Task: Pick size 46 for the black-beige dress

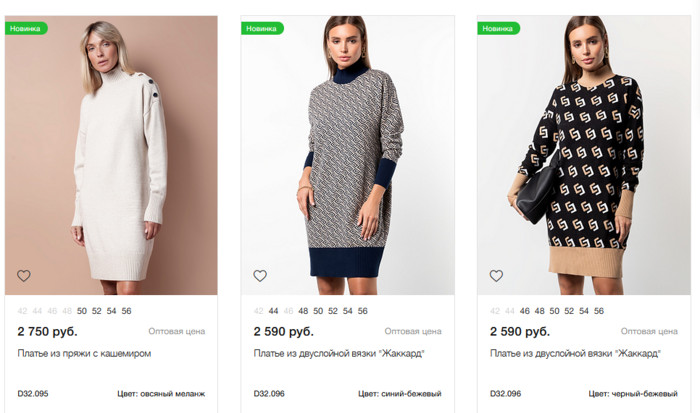Action: click(525, 311)
